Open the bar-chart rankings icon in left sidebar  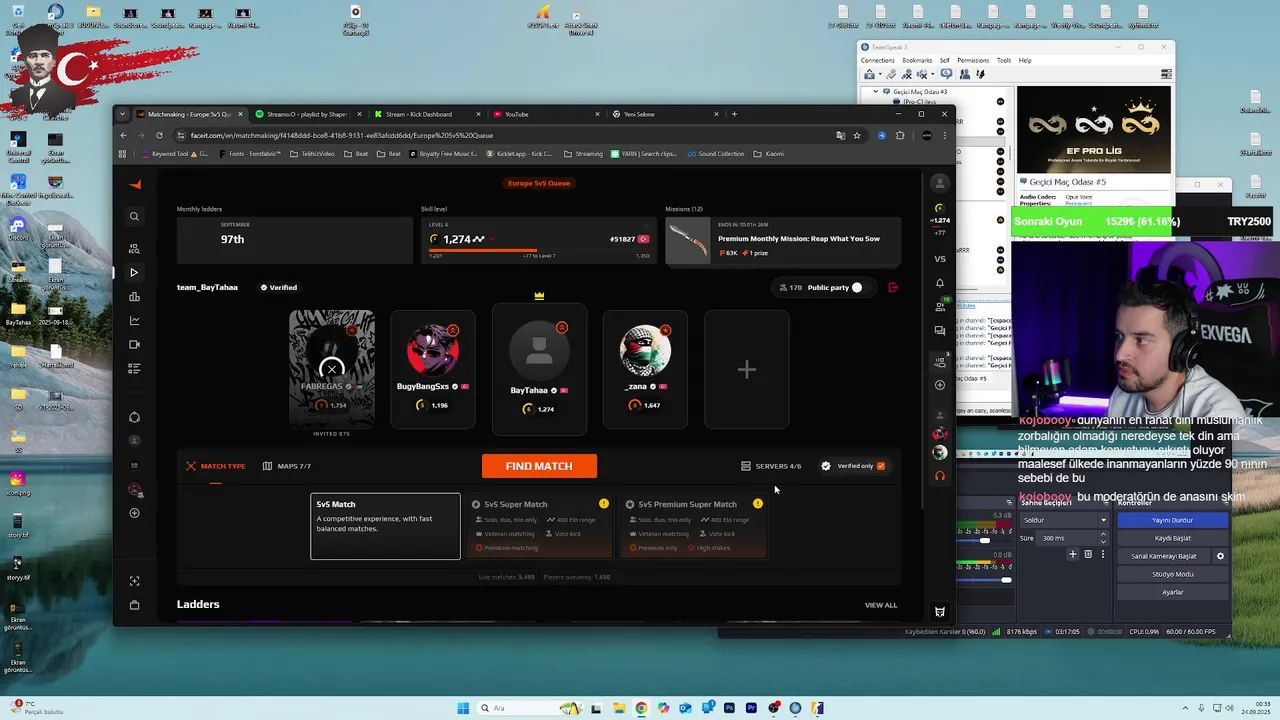click(x=134, y=297)
